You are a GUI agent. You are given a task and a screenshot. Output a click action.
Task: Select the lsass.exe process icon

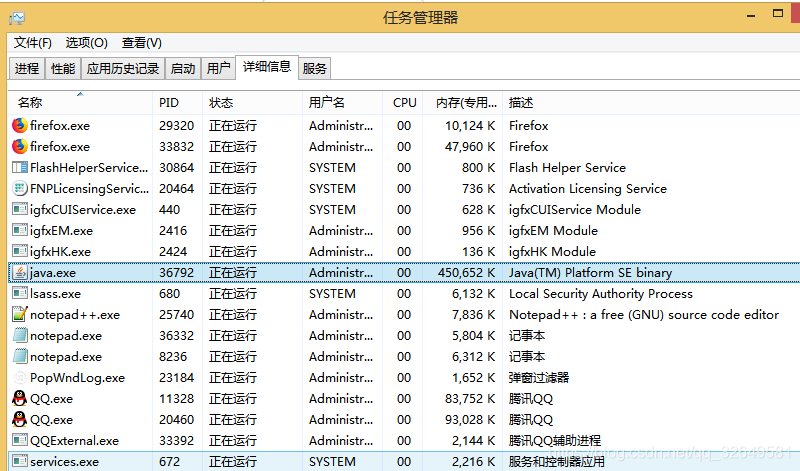point(19,293)
